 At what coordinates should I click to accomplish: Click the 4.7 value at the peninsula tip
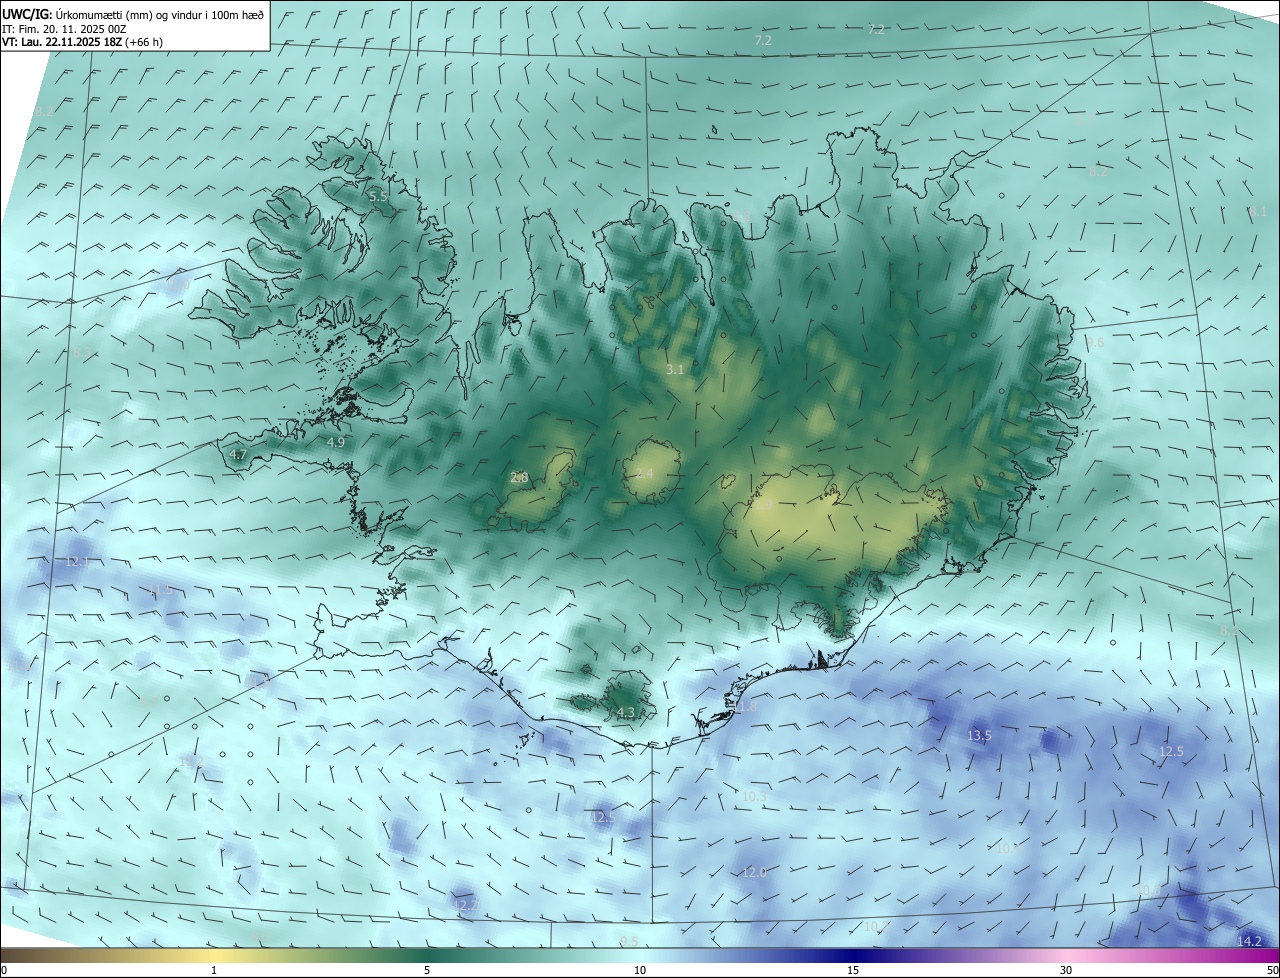[x=238, y=455]
